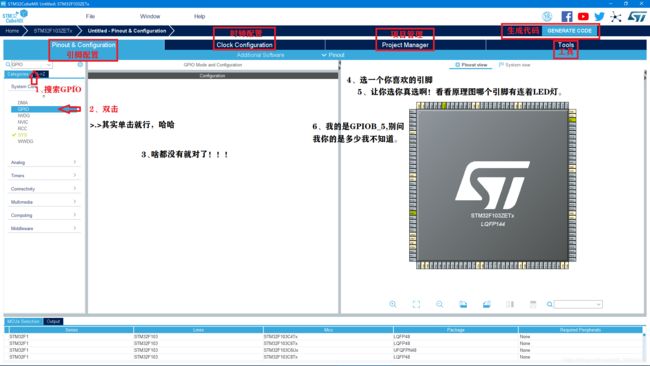Open the Help menu
The height and width of the screenshot is (366, 650).
(x=199, y=17)
